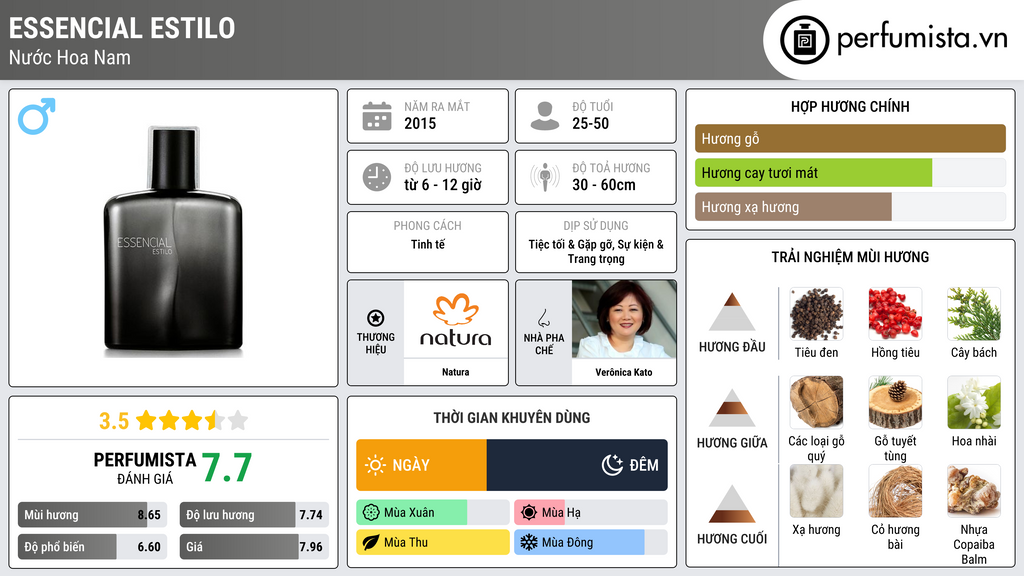Screen dimensions: 1024x576
Task: Click the Natura brand flower logo
Action: click(456, 310)
